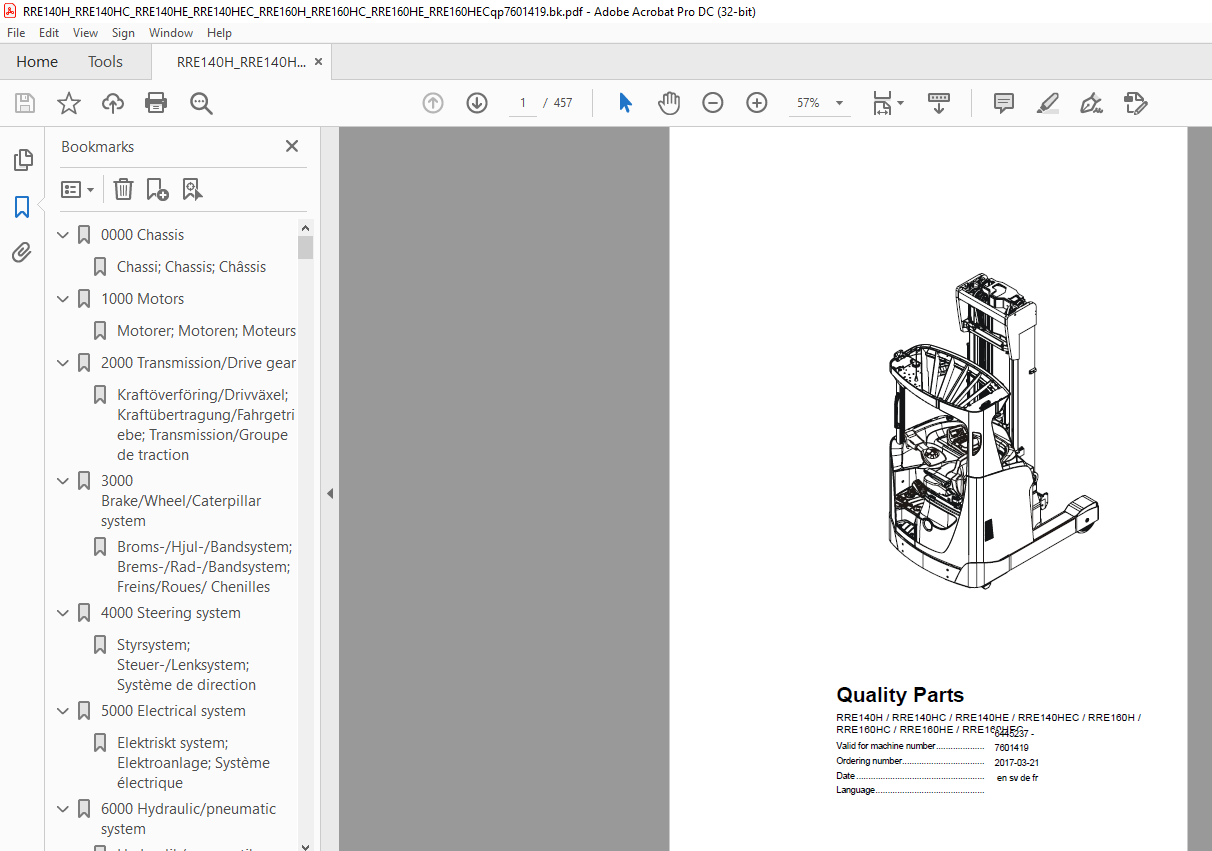This screenshot has height=851, width=1212.
Task: Close the Bookmarks panel
Action: click(x=292, y=146)
